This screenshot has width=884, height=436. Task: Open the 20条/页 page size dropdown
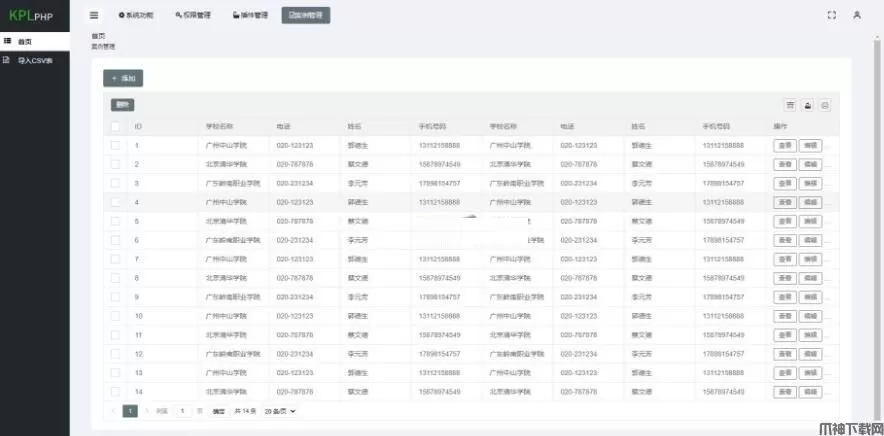[x=280, y=411]
